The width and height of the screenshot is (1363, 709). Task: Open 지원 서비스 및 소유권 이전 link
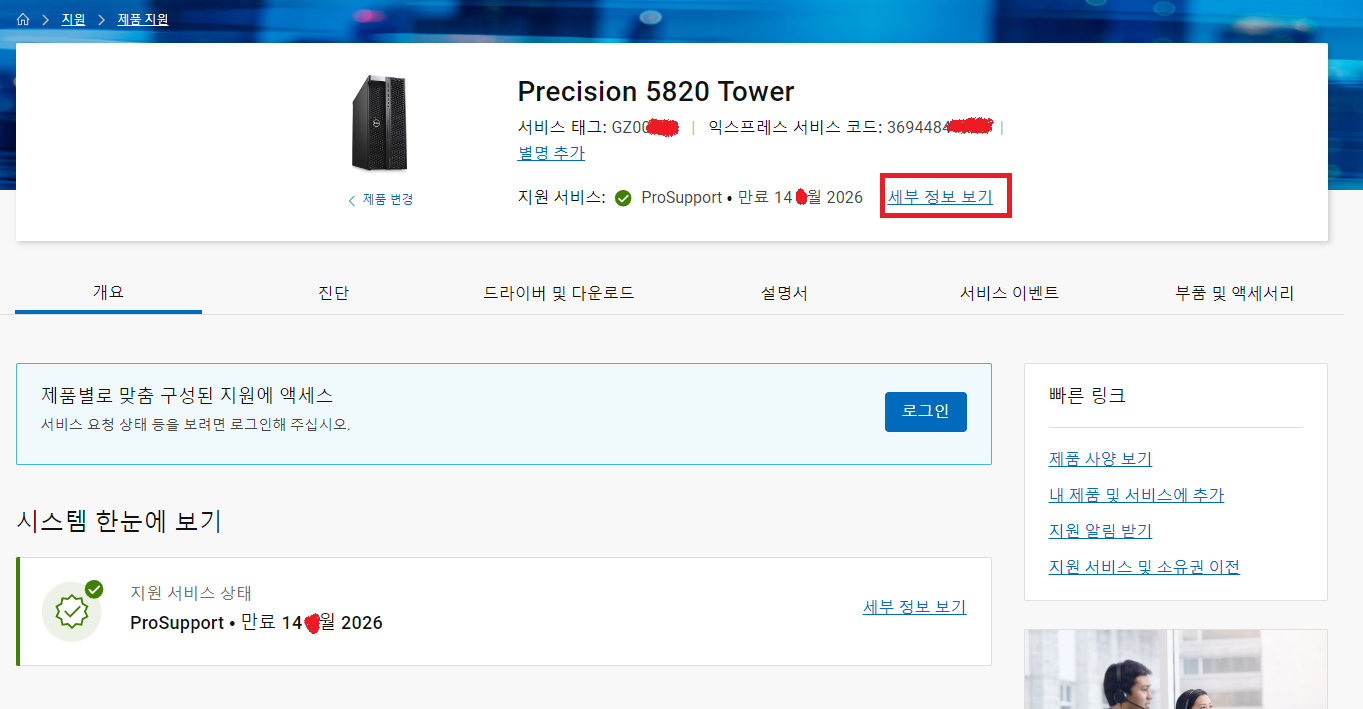click(x=1144, y=567)
